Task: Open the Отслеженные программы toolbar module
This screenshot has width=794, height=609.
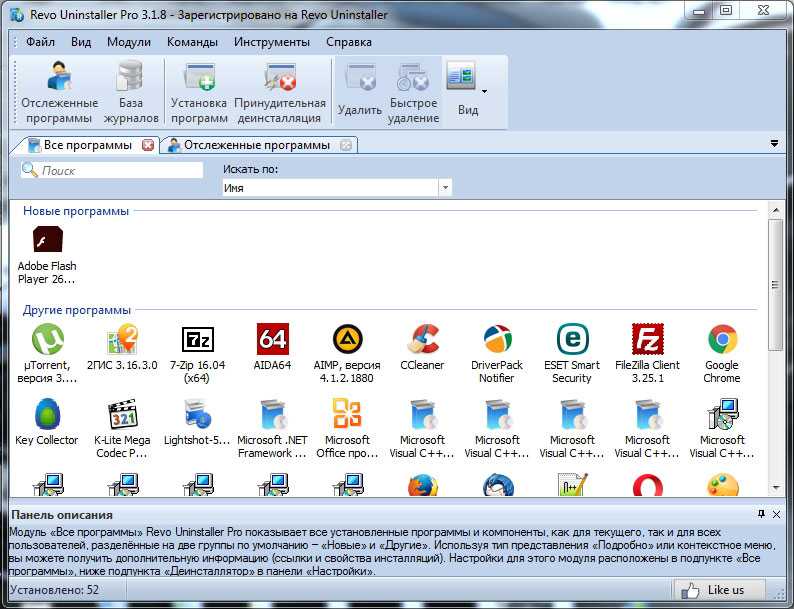Action: [x=59, y=92]
